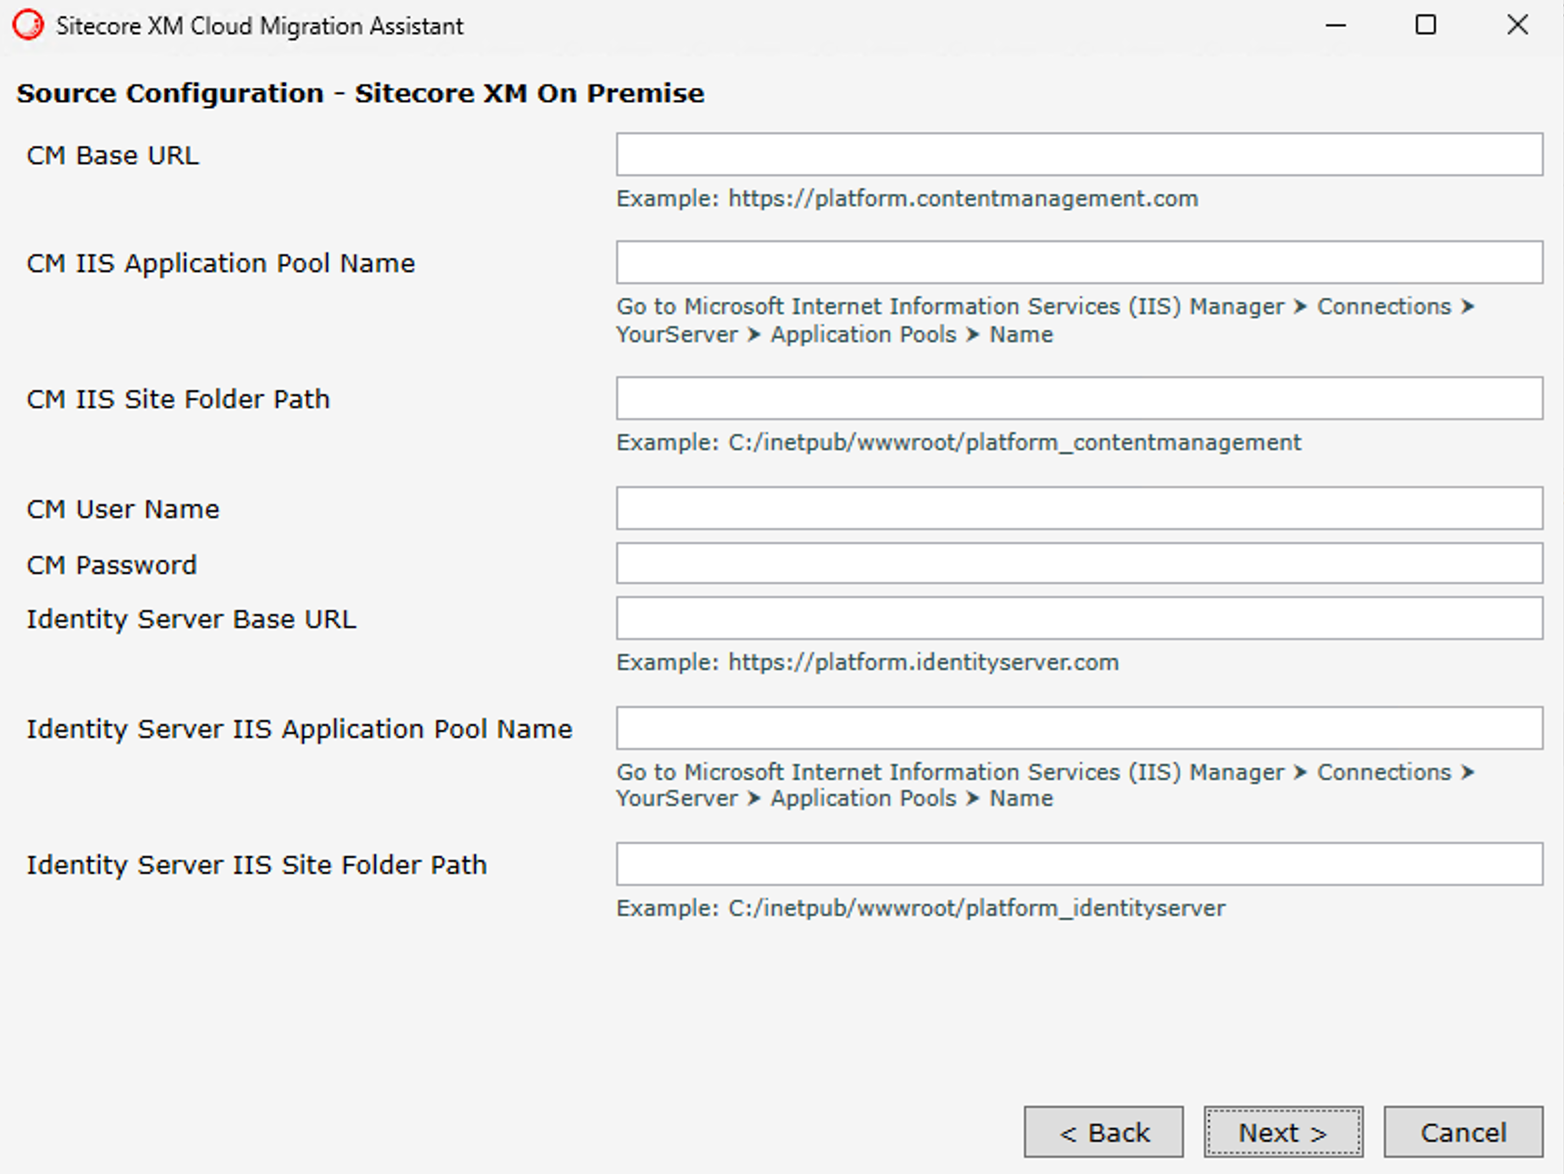
Task: Click the CM IIS Site Folder Path label
Action: point(178,399)
